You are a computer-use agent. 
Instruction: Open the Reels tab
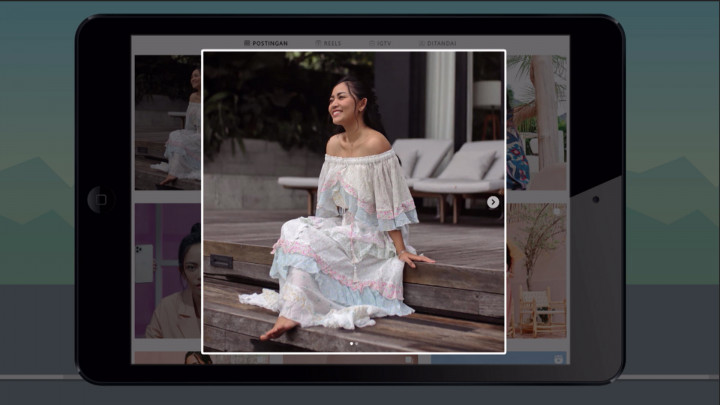332,43
